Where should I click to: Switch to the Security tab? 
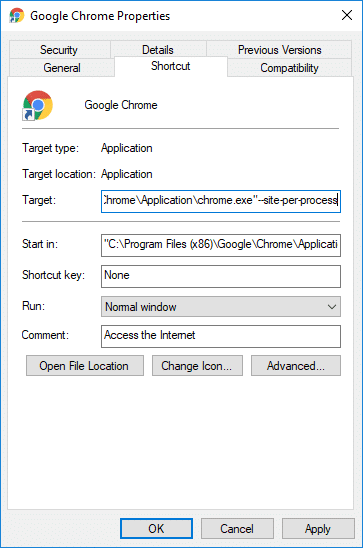point(59,50)
